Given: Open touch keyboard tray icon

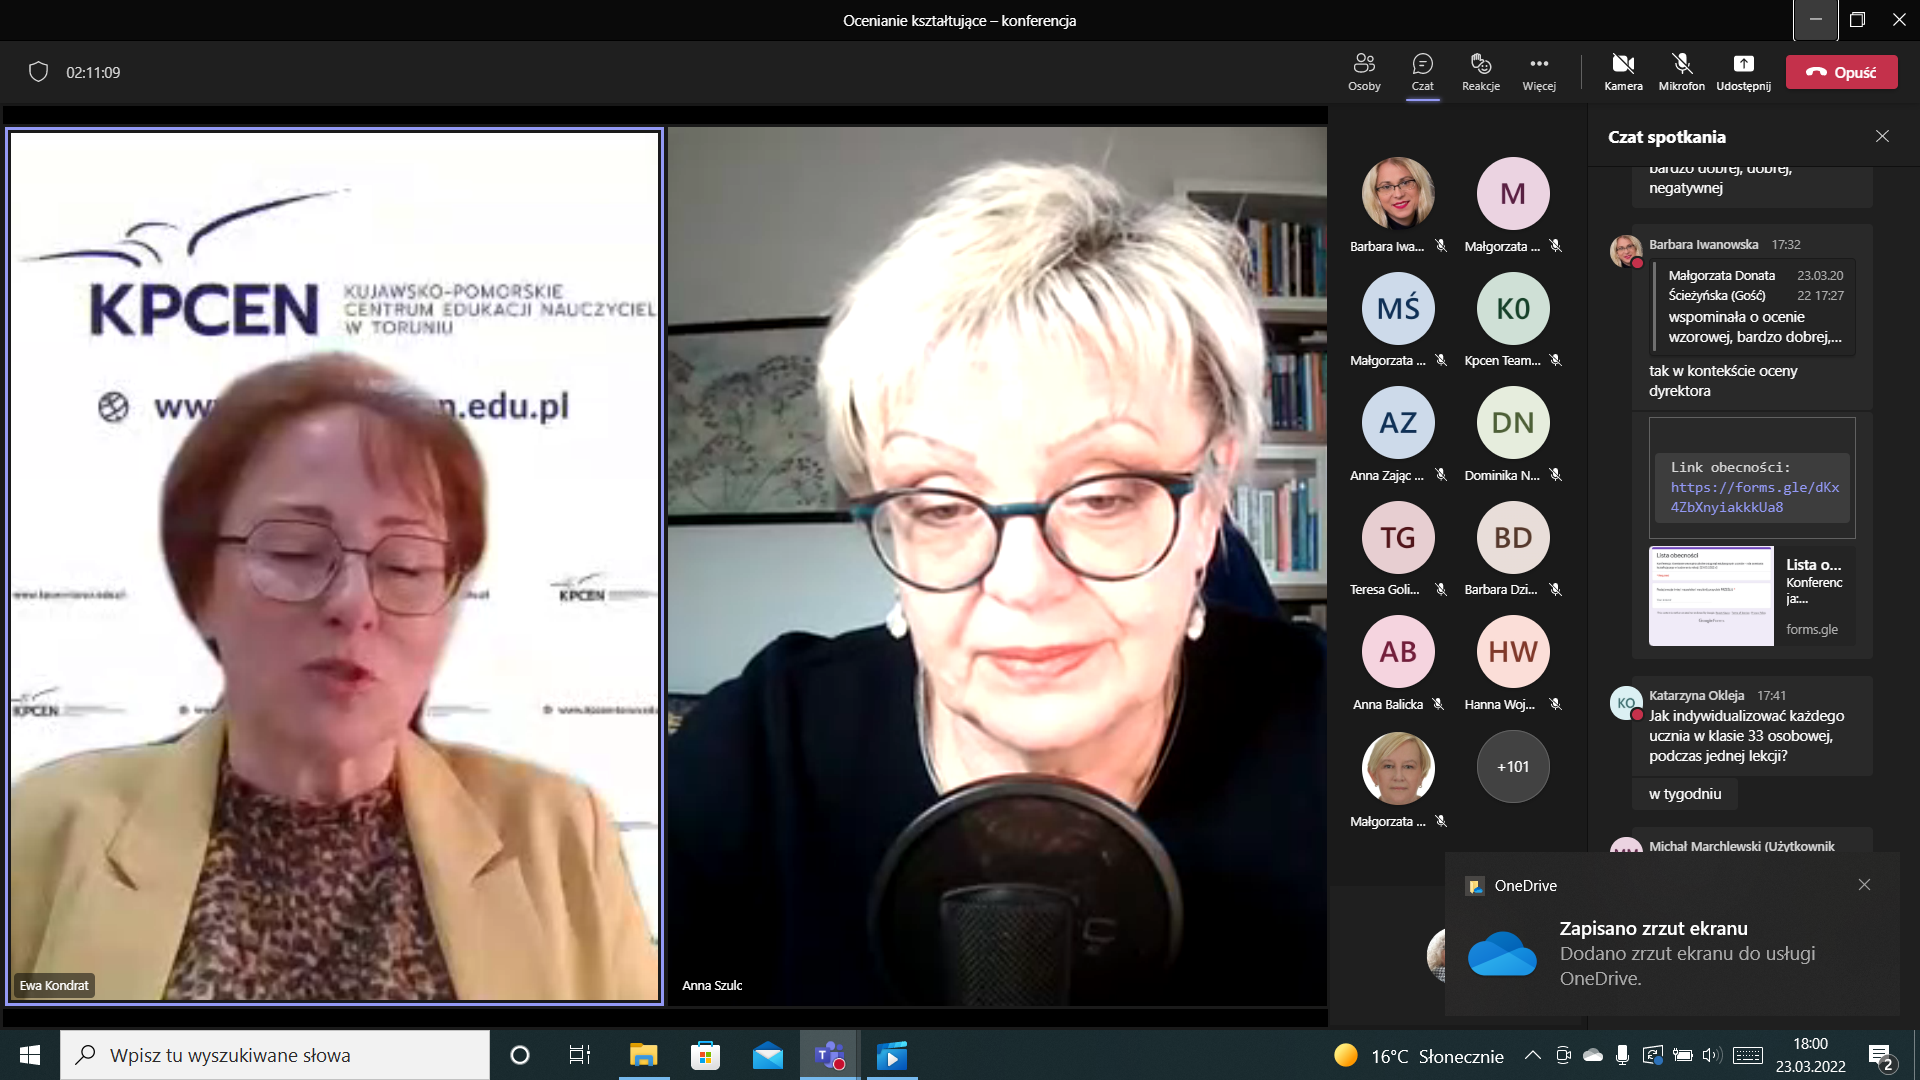Looking at the screenshot, I should (x=1748, y=1055).
